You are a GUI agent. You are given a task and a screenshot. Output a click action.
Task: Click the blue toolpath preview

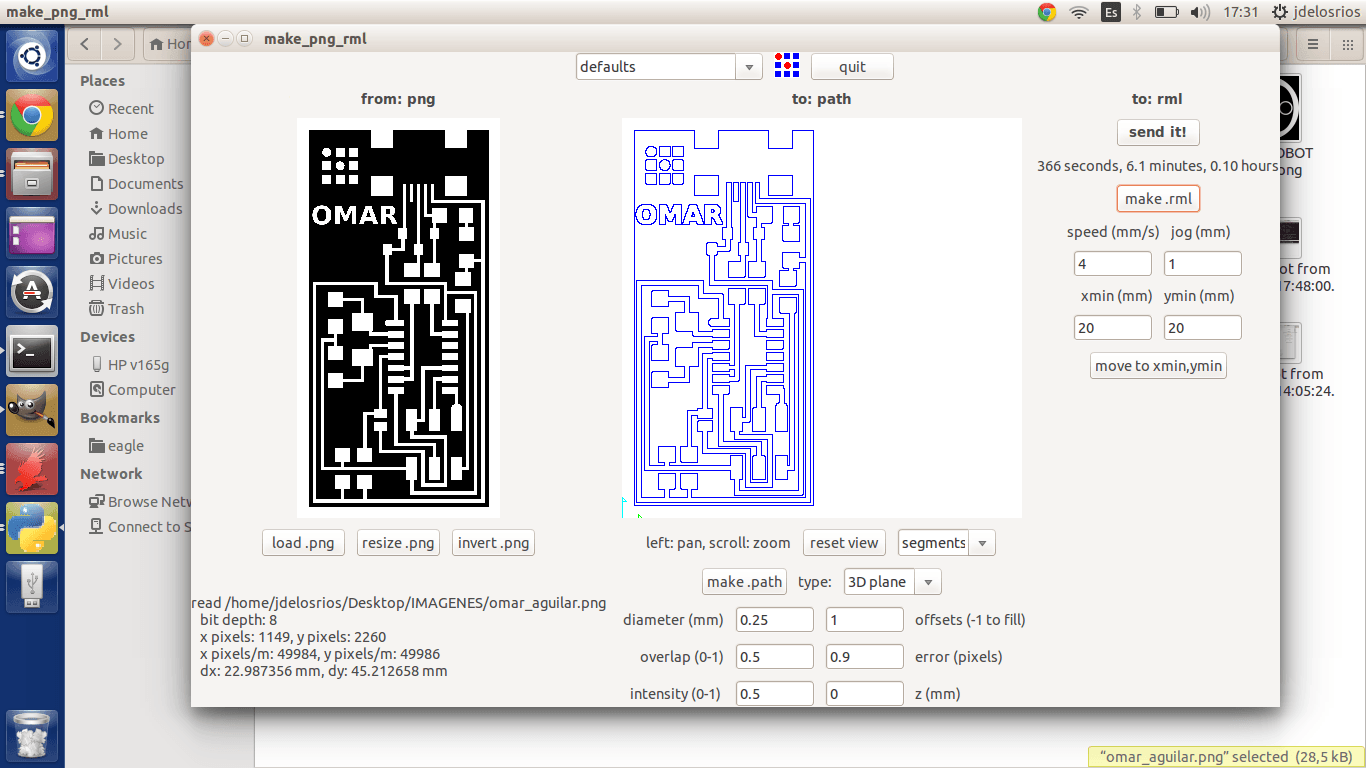click(822, 318)
